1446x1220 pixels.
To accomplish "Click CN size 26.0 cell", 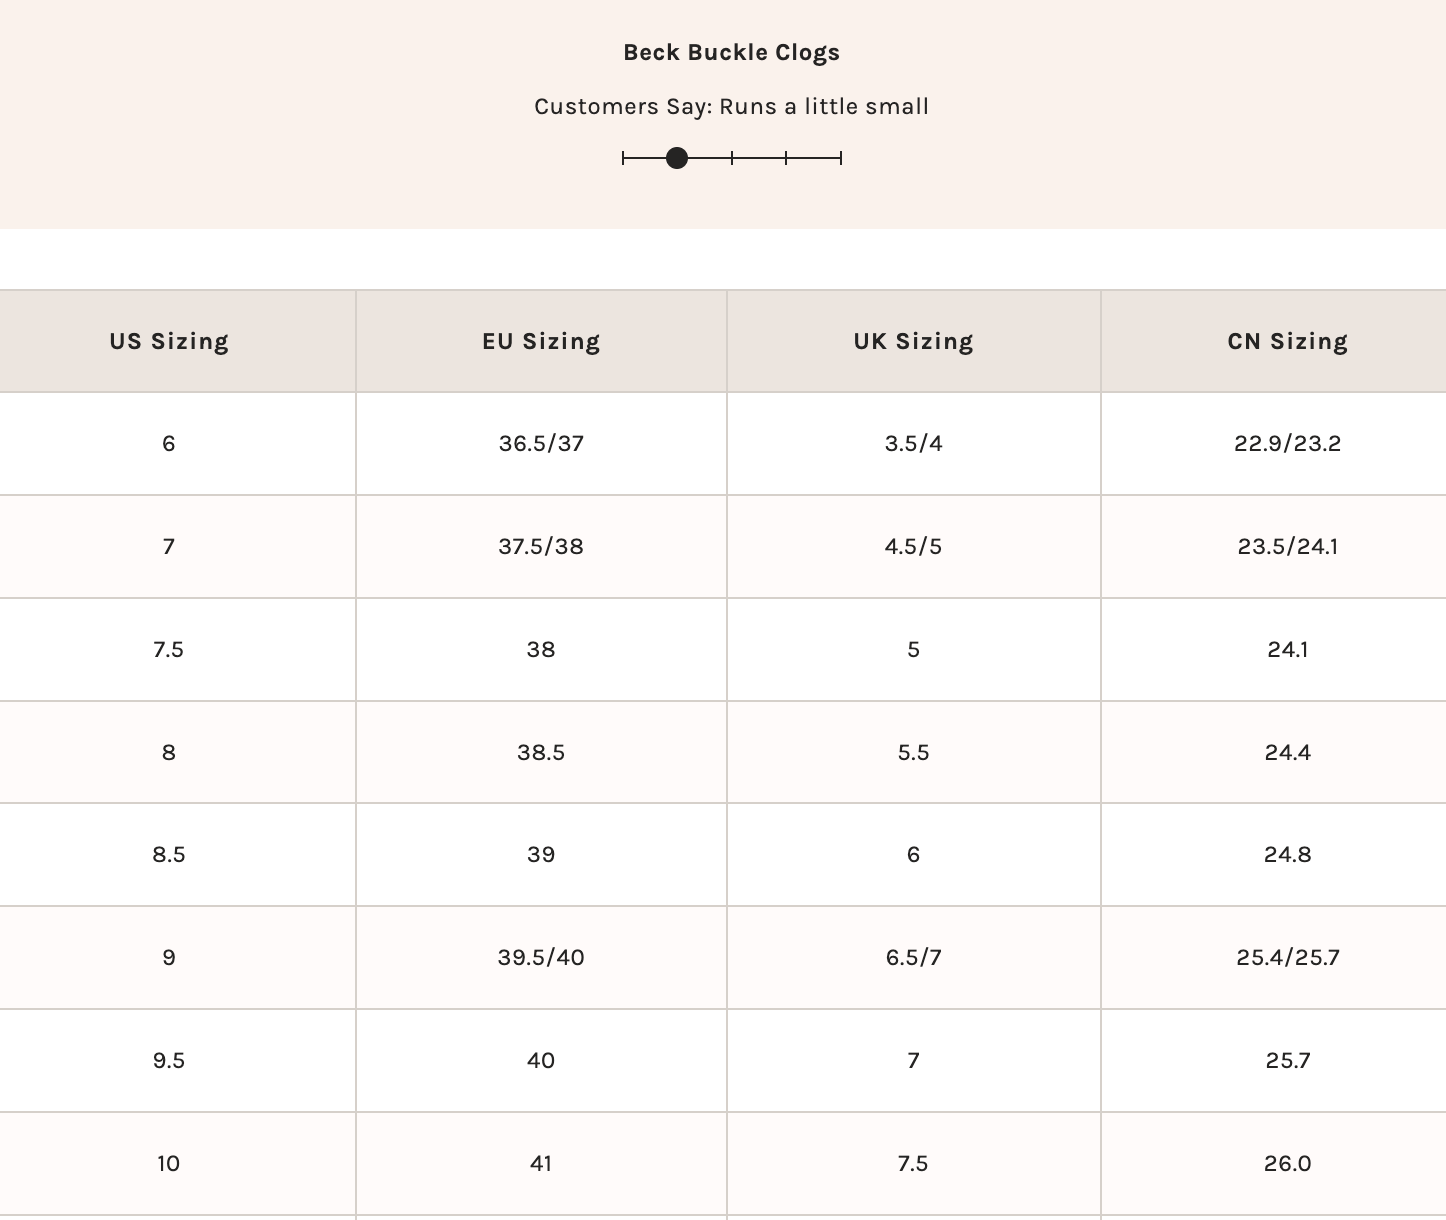I will tap(1287, 1164).
